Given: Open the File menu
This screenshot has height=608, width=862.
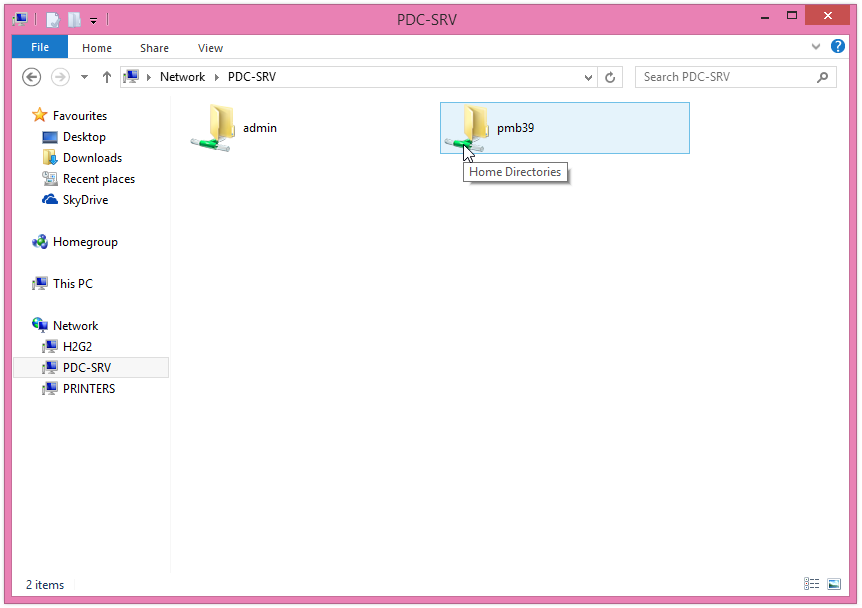Looking at the screenshot, I should (40, 47).
